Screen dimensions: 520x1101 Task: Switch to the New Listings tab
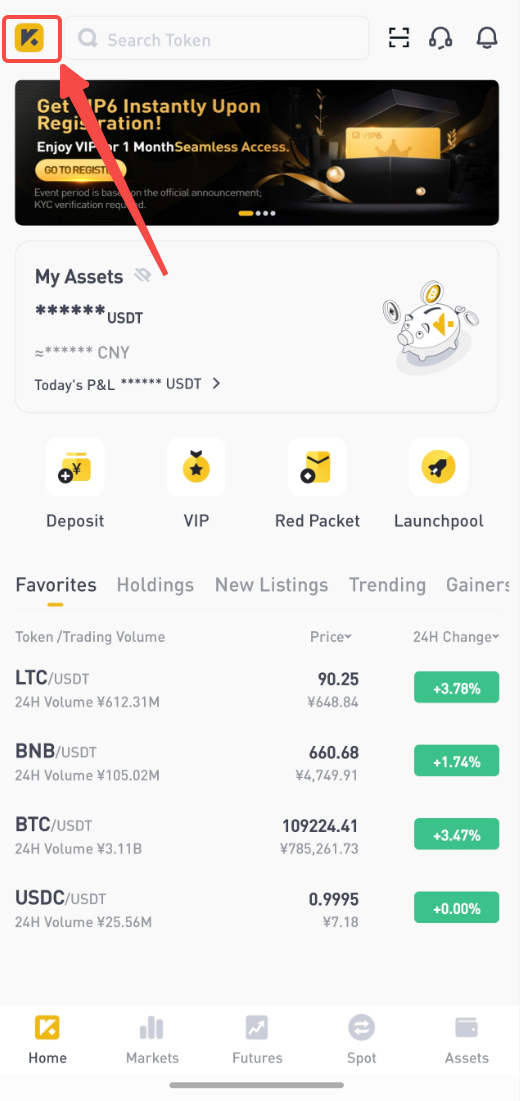point(272,585)
